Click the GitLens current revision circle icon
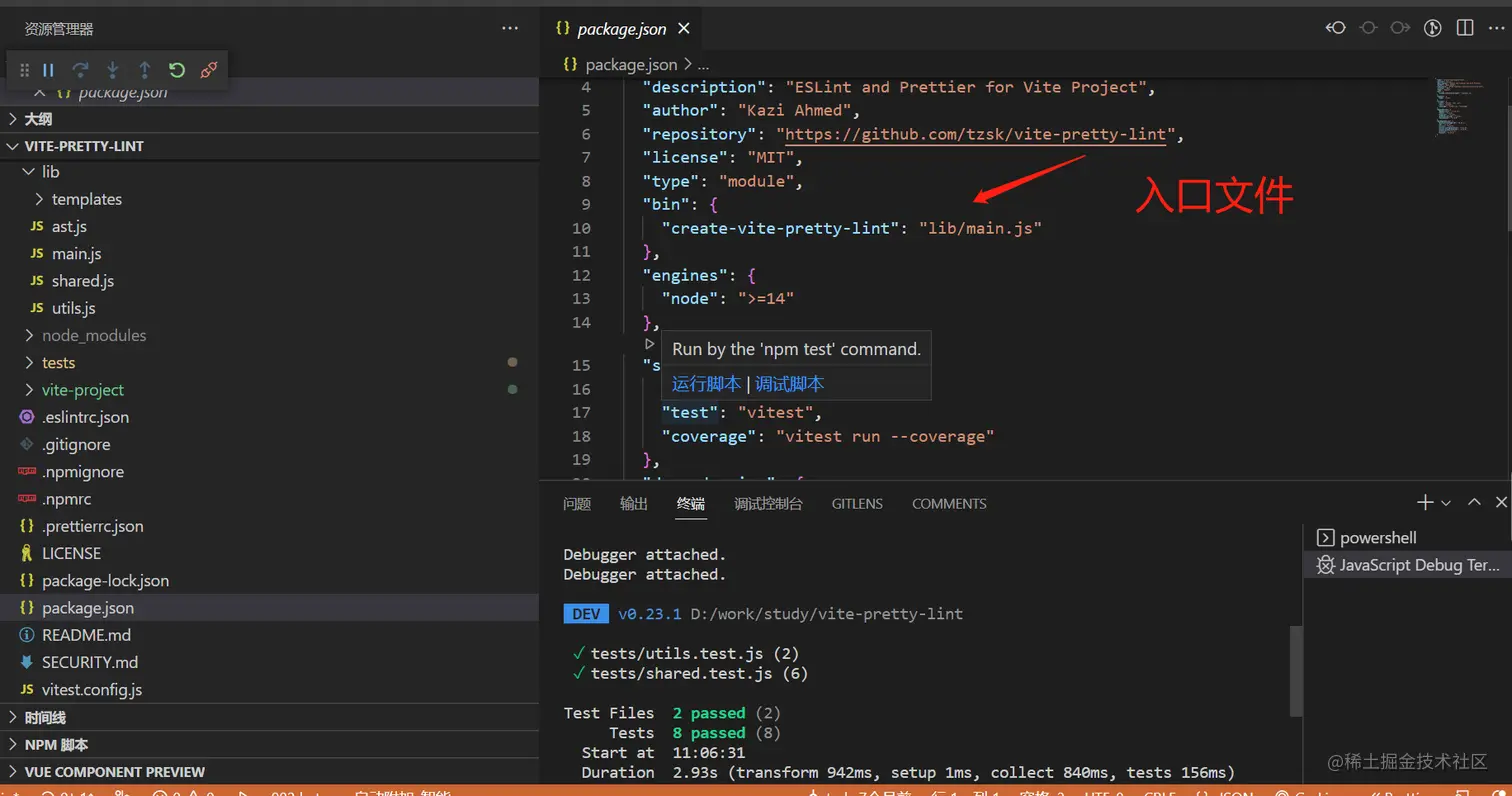This screenshot has width=1512, height=796. pos(1368,28)
